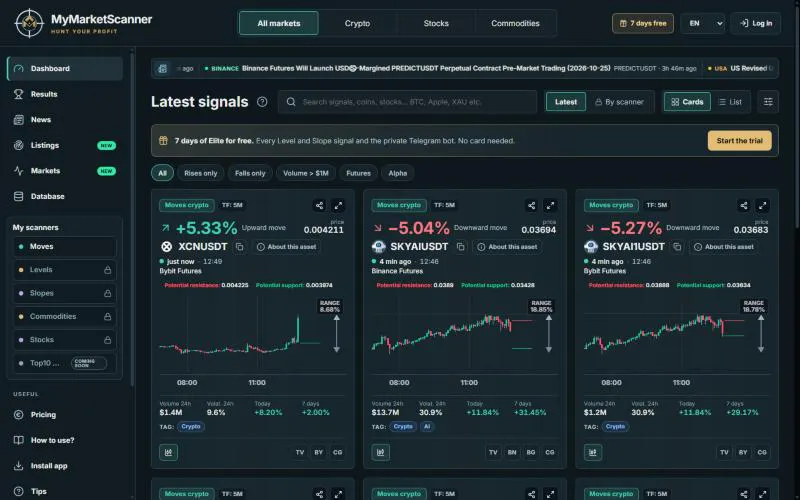Share the SKYAI1USDT signal card
Viewport: 800px width, 500px height.
click(x=744, y=206)
